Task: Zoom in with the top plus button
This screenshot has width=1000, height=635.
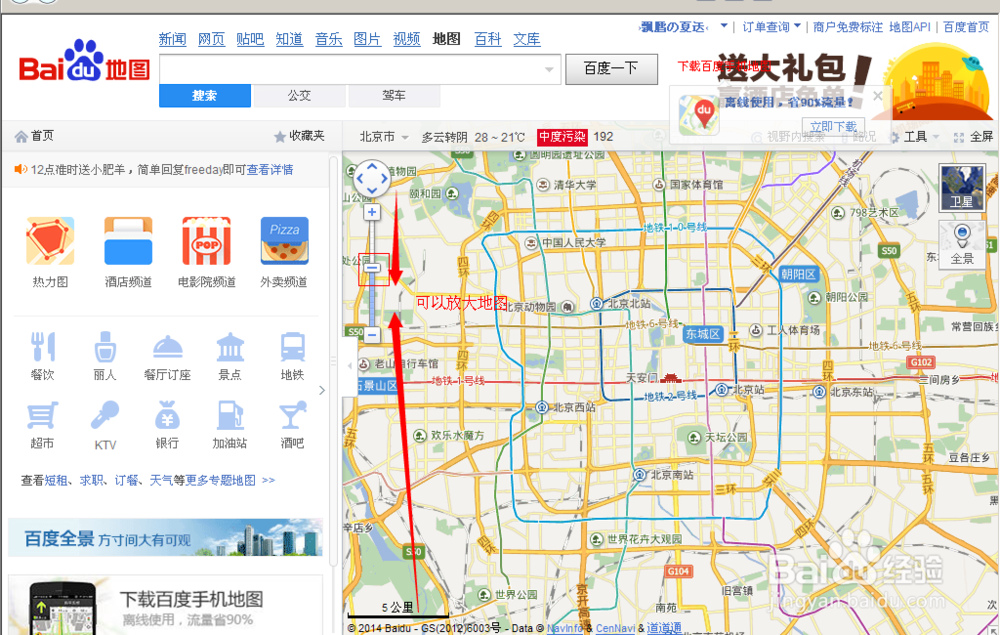Action: (372, 212)
